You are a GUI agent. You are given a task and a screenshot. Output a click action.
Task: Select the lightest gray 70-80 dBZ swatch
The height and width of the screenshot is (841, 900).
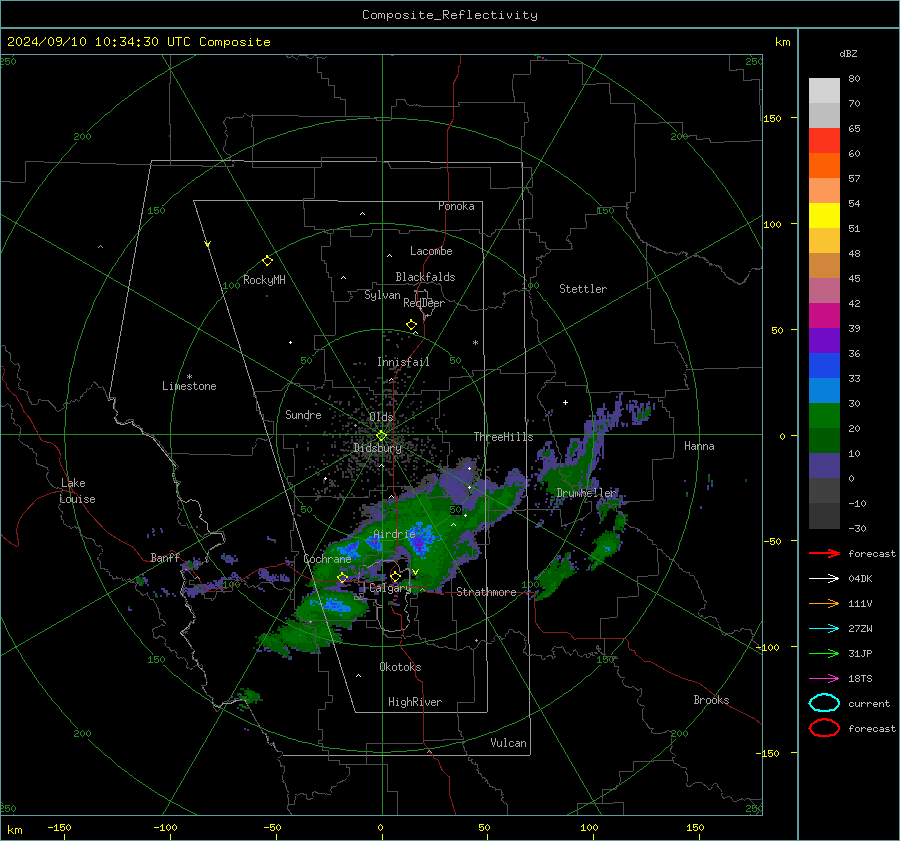click(x=824, y=90)
